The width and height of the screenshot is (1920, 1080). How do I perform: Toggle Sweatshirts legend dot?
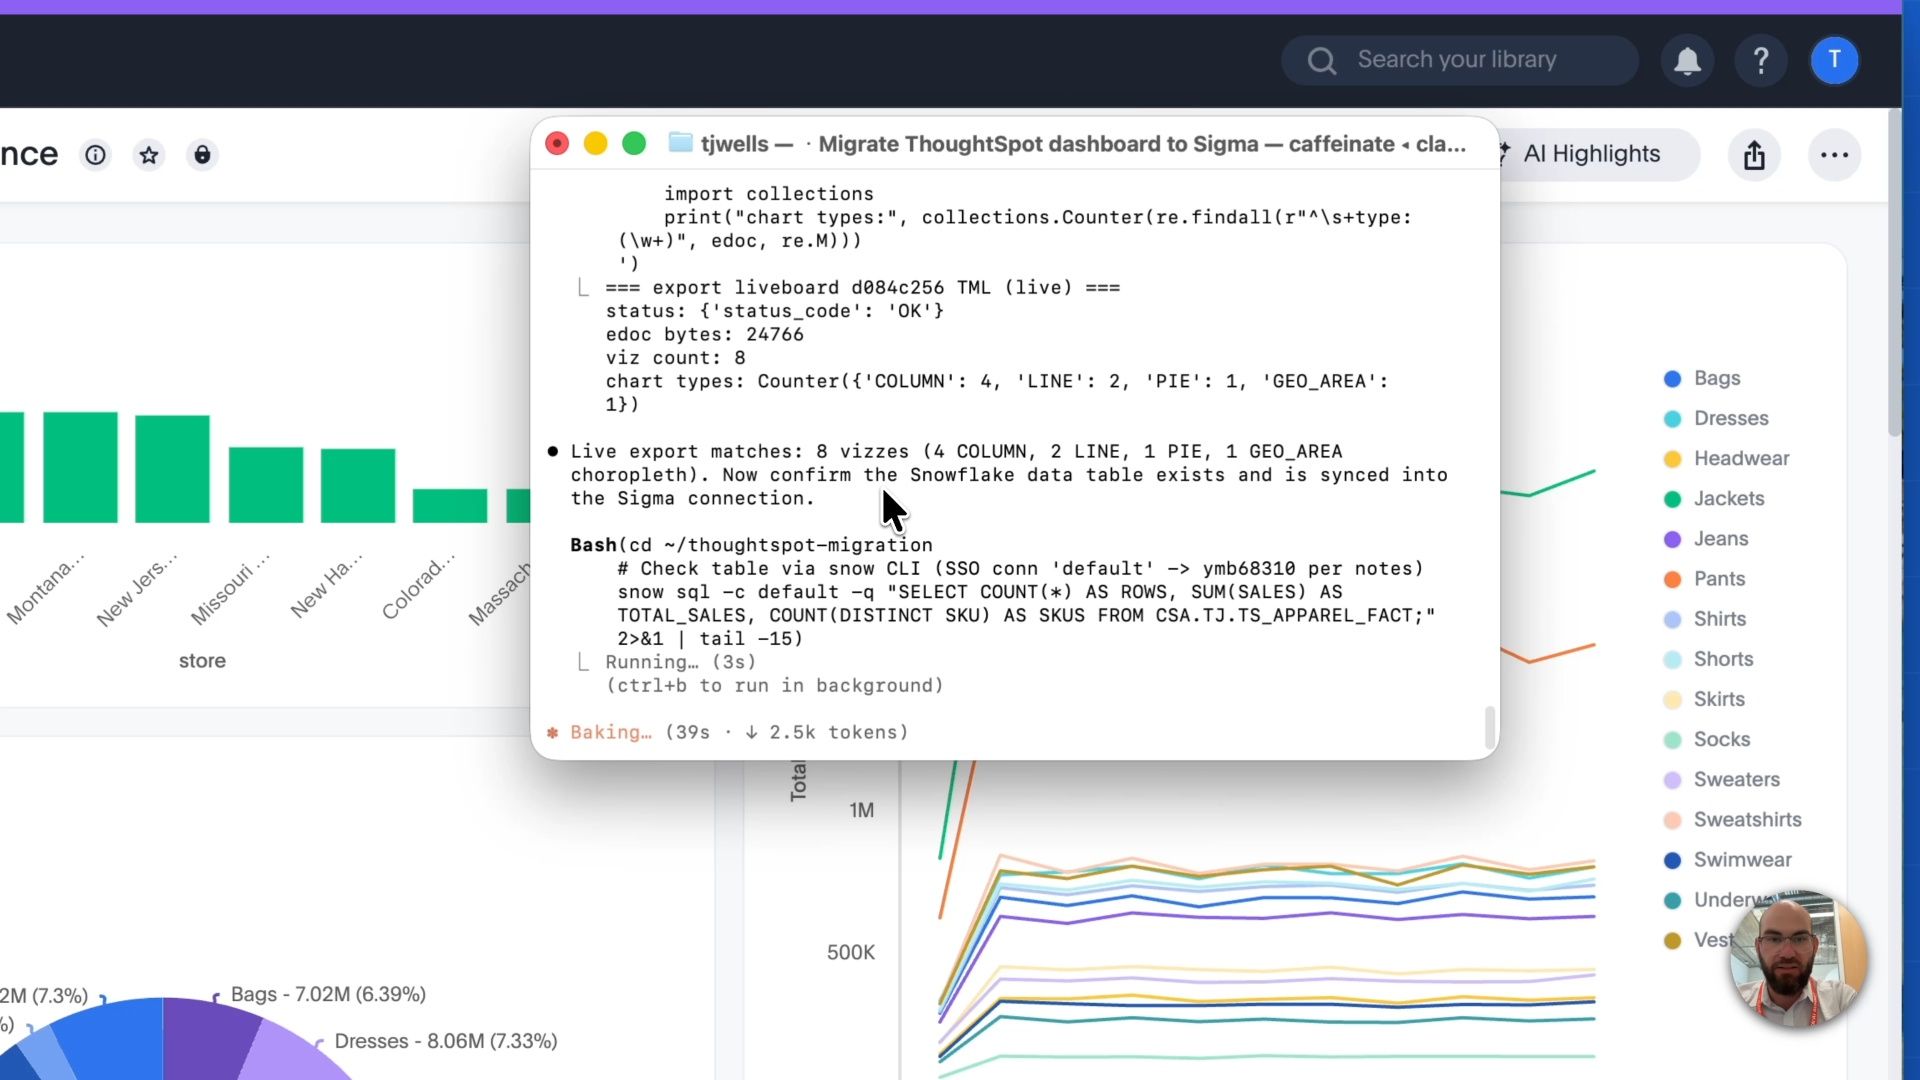coord(1672,820)
